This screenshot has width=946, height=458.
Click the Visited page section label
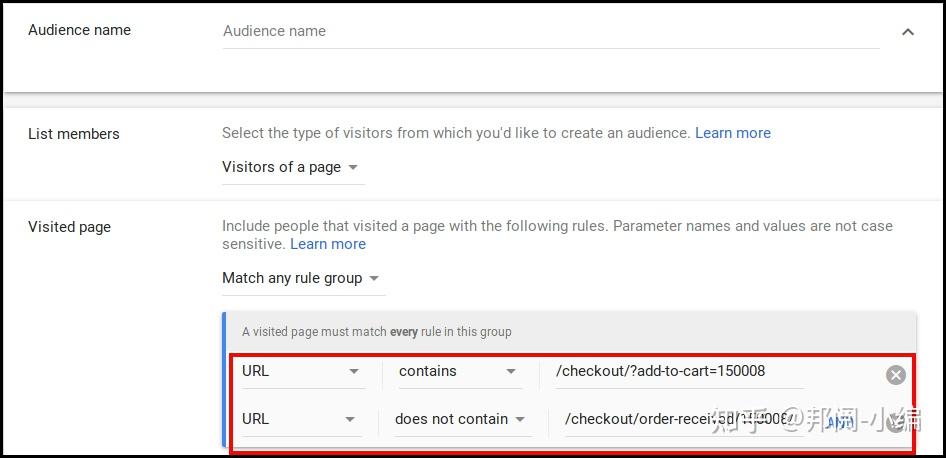[69, 227]
